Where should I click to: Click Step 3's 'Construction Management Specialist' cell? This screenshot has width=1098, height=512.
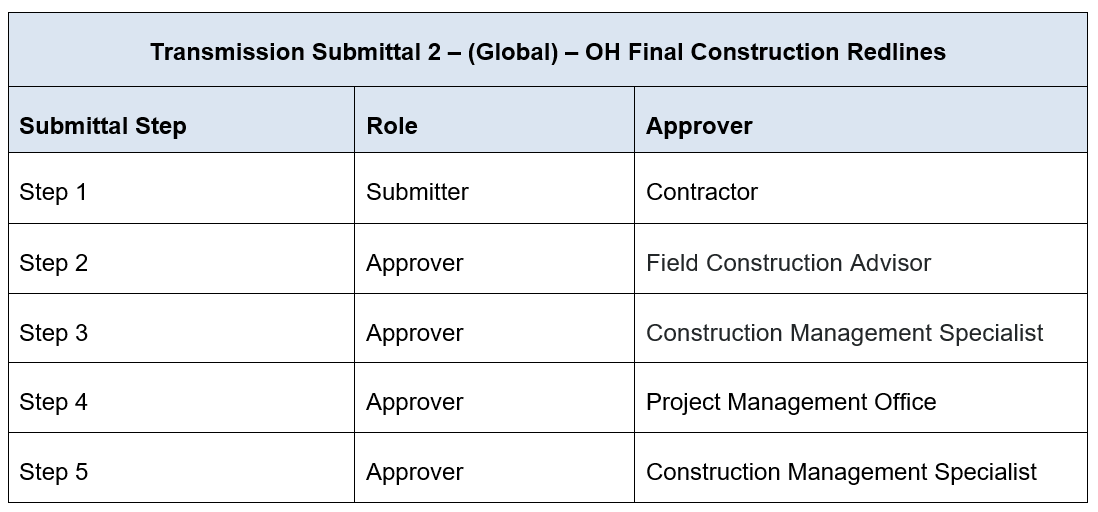tap(844, 333)
